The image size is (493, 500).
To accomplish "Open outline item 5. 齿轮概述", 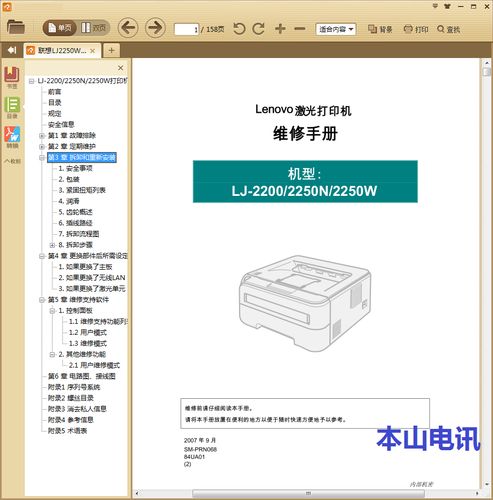I will tap(75, 212).
